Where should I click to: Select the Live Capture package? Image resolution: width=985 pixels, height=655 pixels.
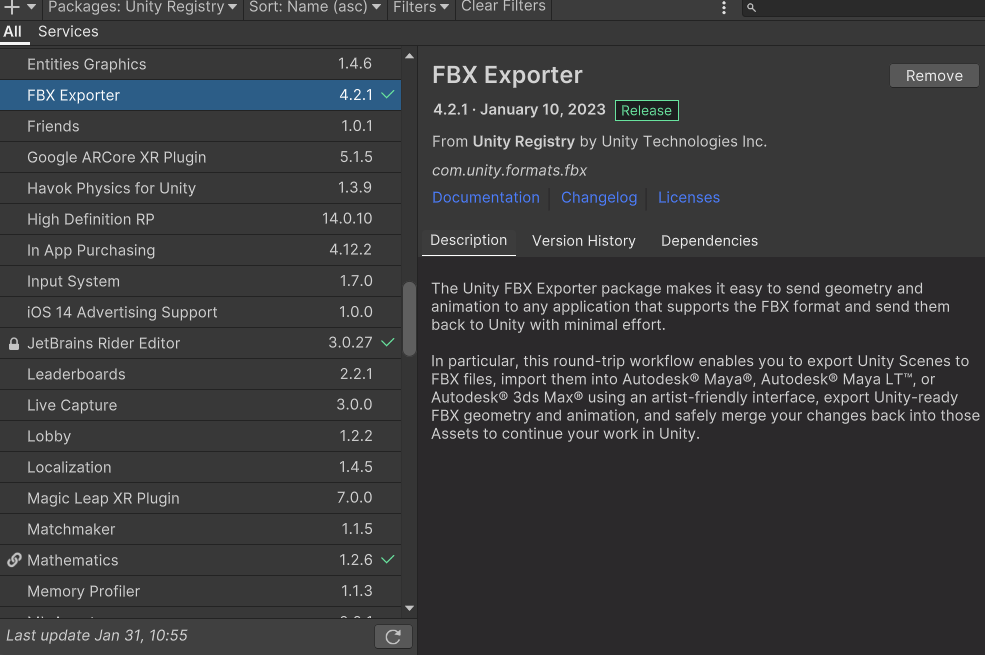[x=200, y=405]
